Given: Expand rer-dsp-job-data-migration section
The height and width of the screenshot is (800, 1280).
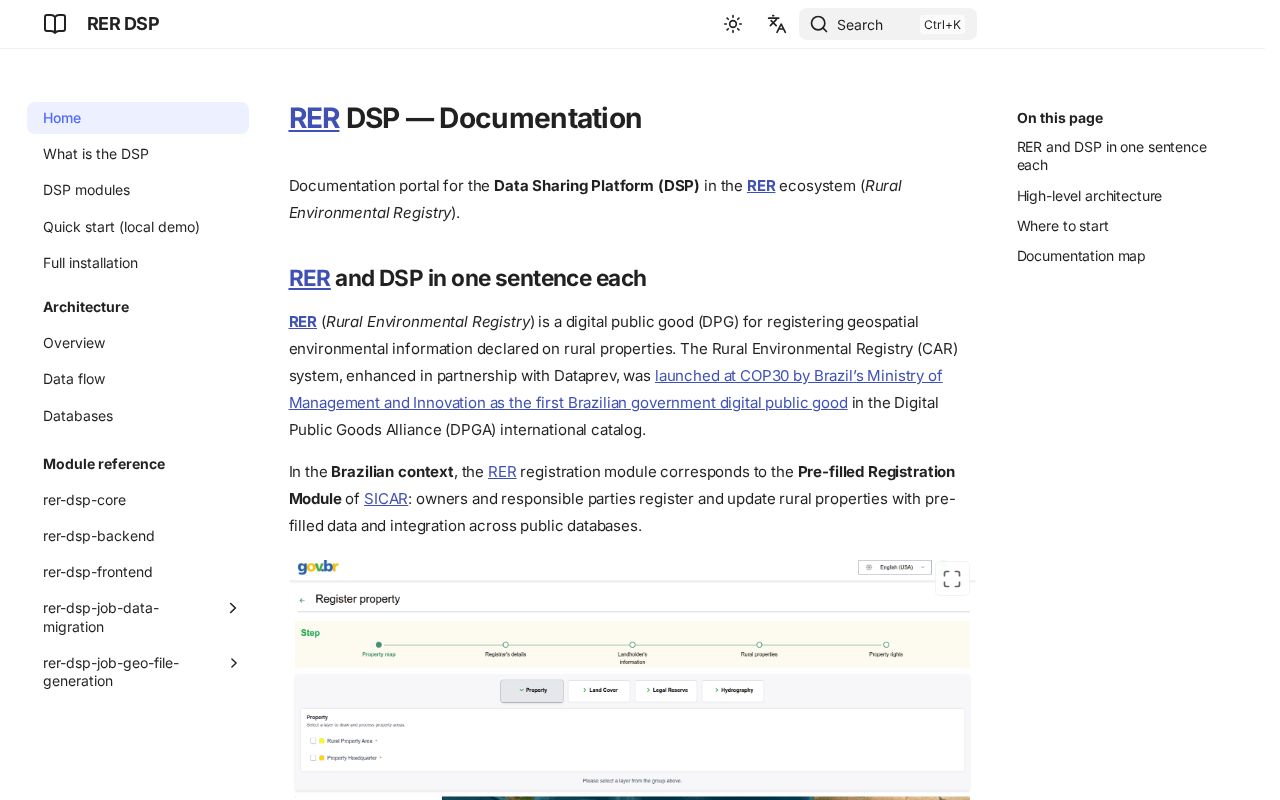Looking at the screenshot, I should pos(233,608).
